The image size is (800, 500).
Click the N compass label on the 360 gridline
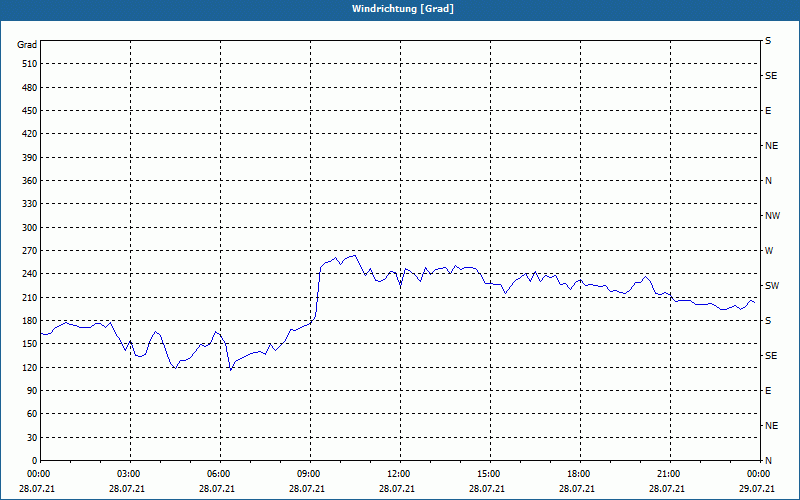tap(768, 181)
